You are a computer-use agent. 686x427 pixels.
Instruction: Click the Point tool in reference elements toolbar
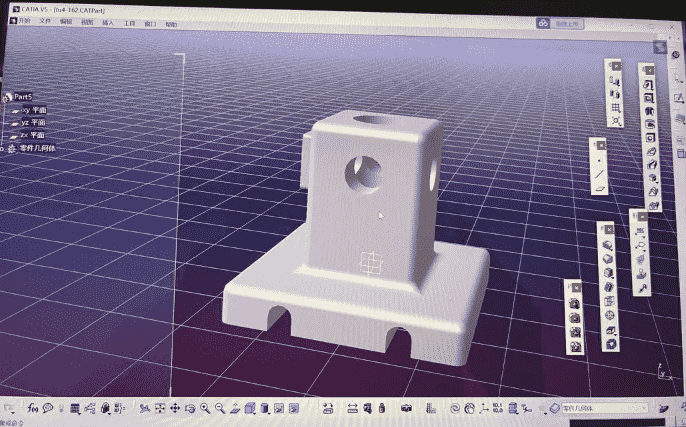click(x=599, y=160)
